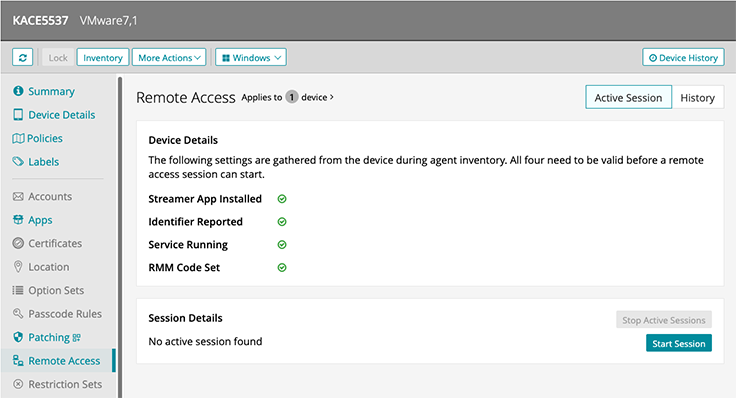Open the Inventory button
The width and height of the screenshot is (736, 398).
click(x=103, y=58)
